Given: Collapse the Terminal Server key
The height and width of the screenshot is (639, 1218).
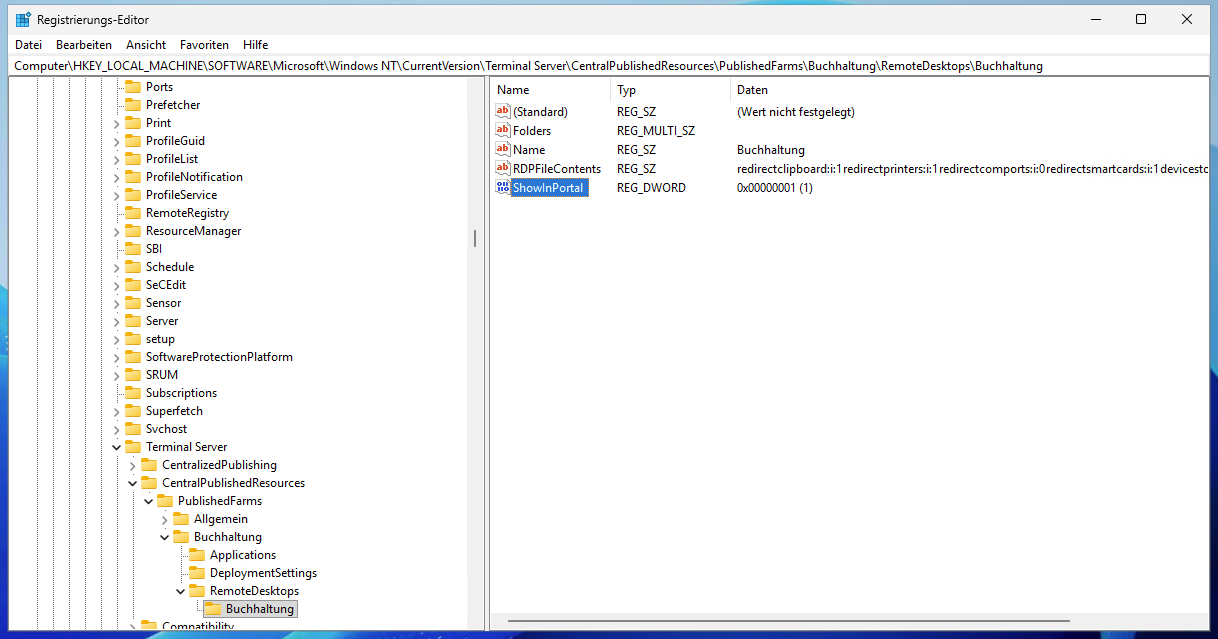Looking at the screenshot, I should pos(116,447).
